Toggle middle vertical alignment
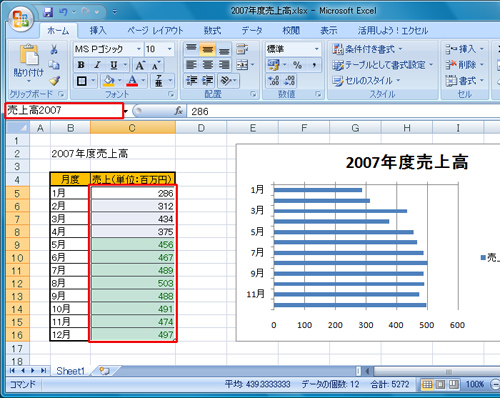 pos(207,49)
